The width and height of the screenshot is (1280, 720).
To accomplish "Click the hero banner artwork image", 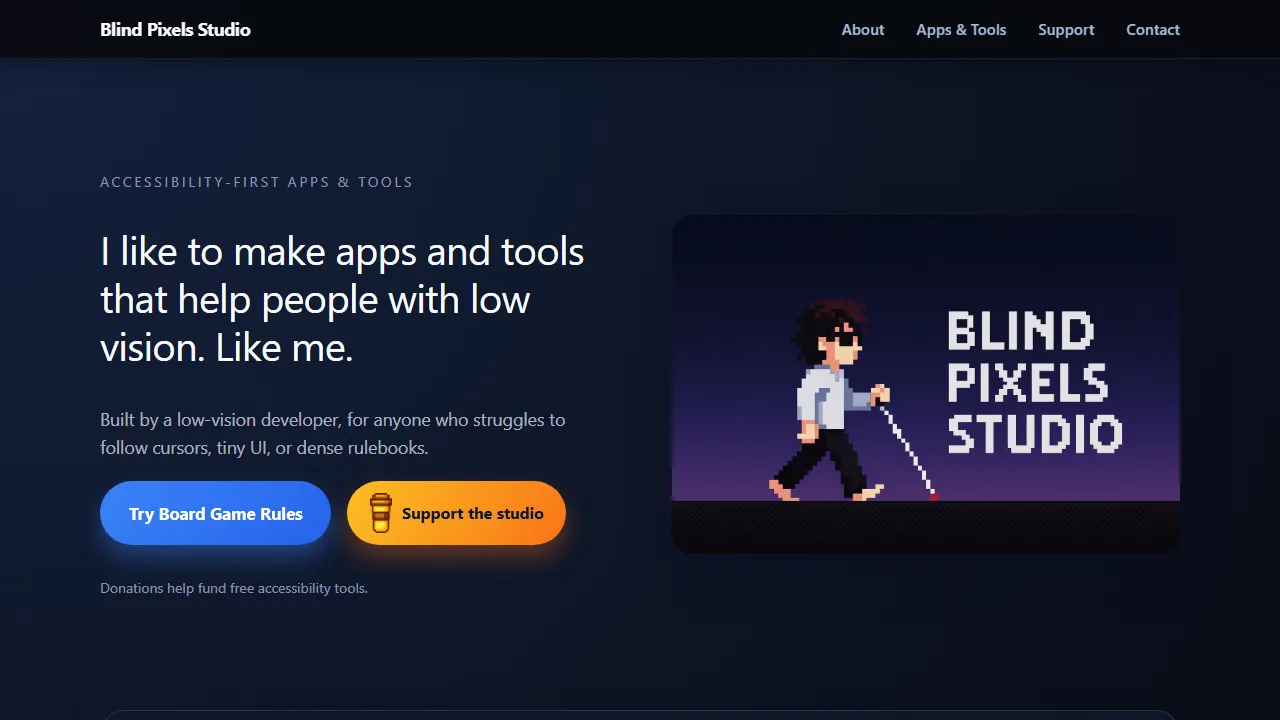I will click(x=925, y=383).
